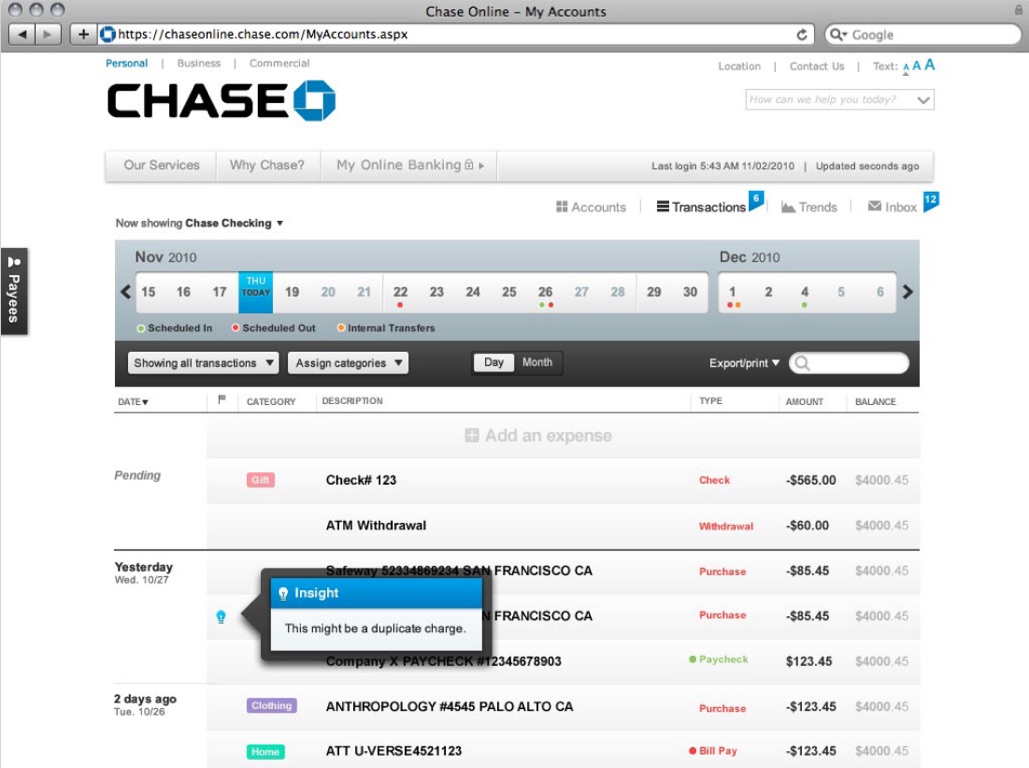The width and height of the screenshot is (1029, 768).
Task: Click the Chase octagon logo
Action: tap(315, 100)
